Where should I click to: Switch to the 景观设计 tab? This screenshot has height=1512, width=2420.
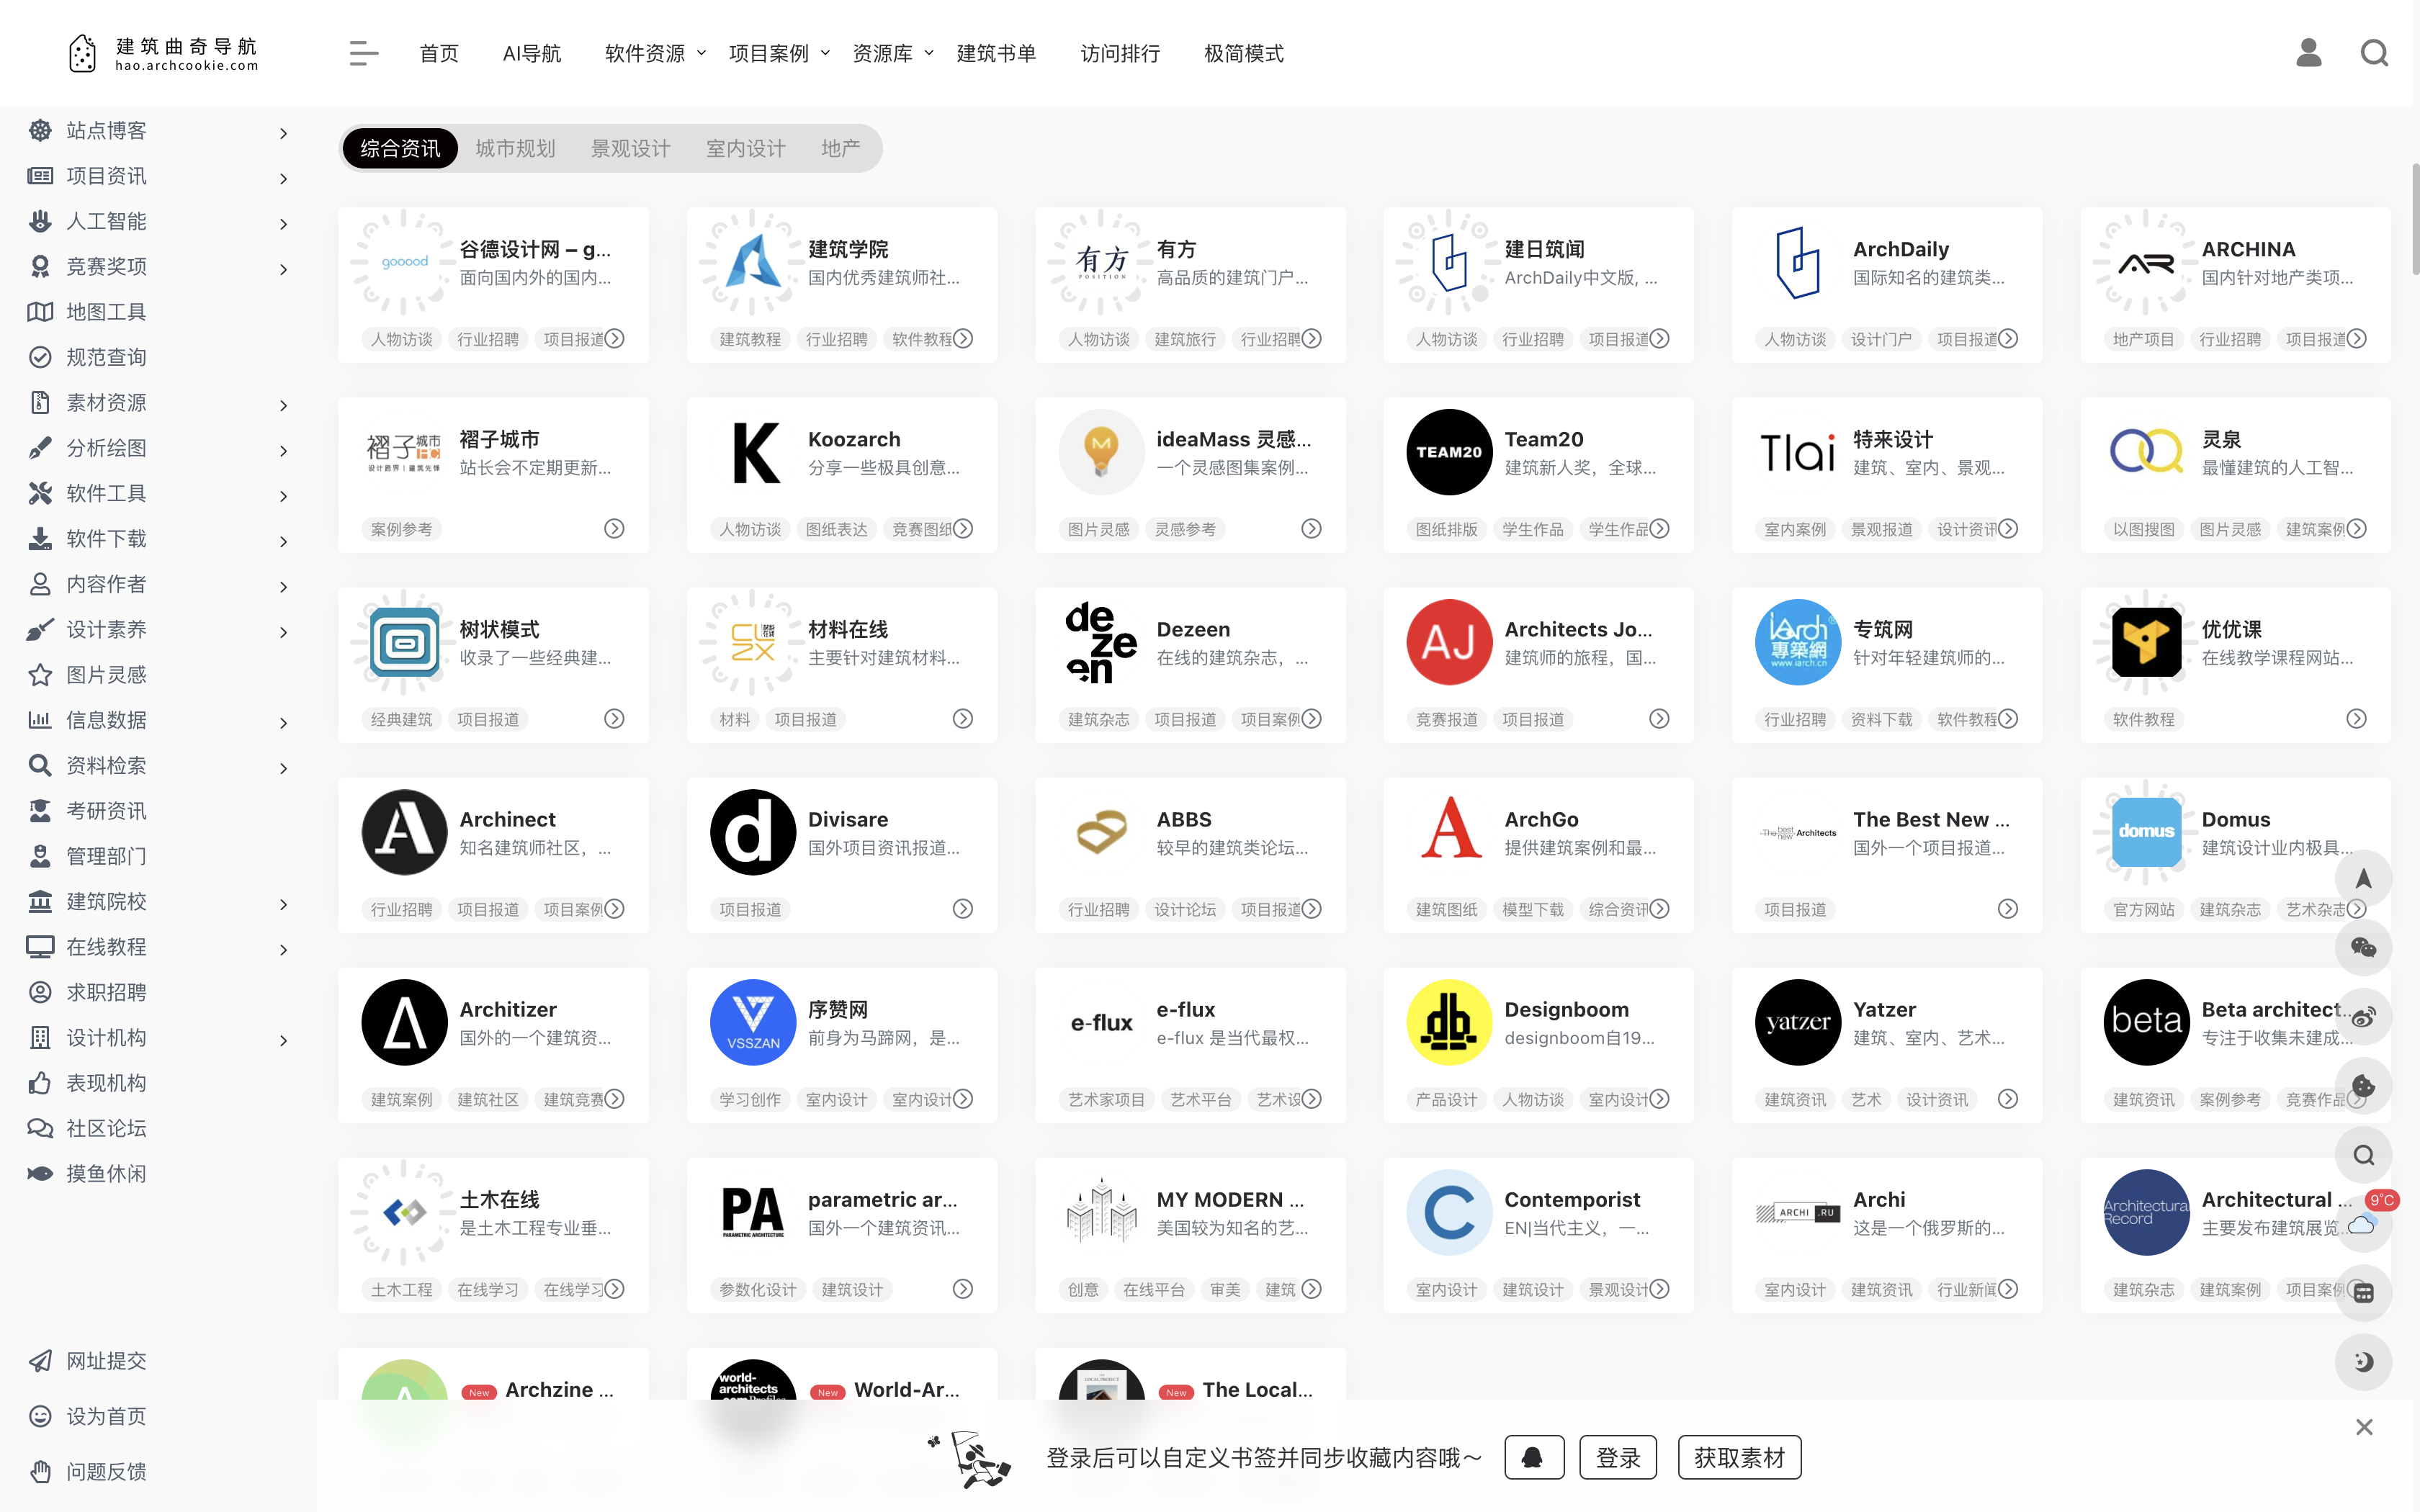(x=630, y=148)
